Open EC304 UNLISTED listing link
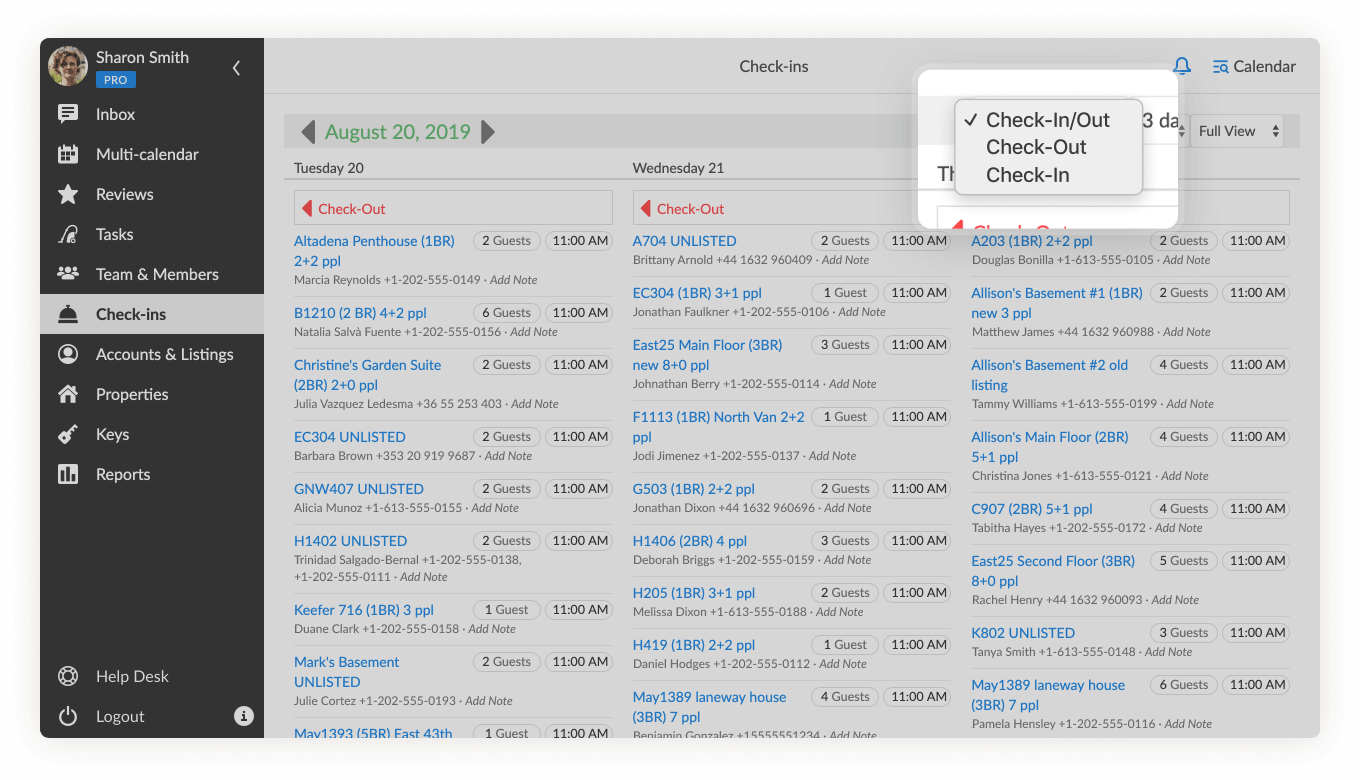Image resolution: width=1360 pixels, height=780 pixels. [x=350, y=437]
